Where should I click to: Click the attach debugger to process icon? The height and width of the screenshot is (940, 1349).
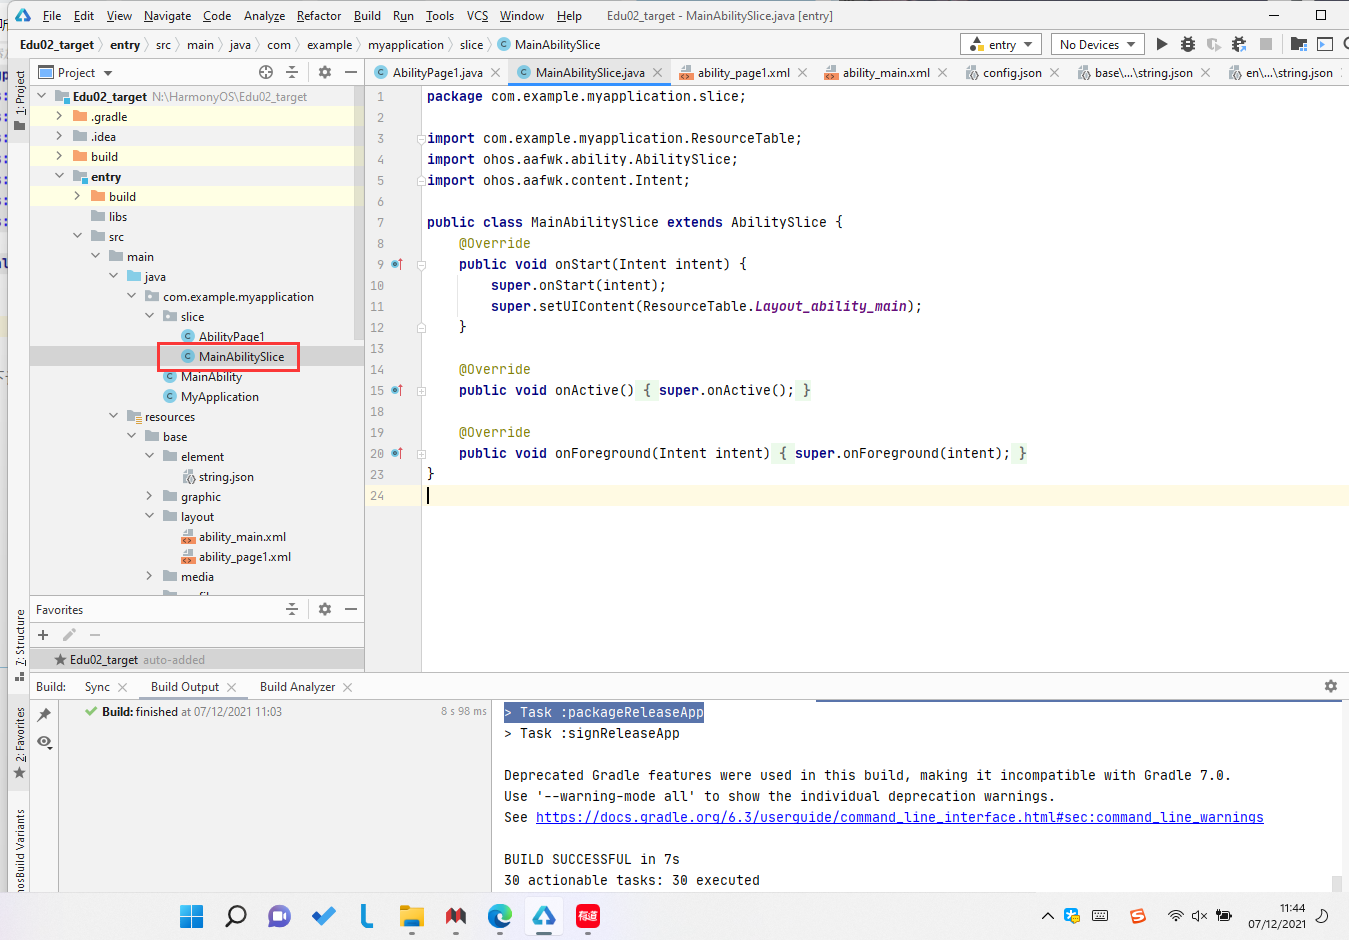click(x=1239, y=44)
